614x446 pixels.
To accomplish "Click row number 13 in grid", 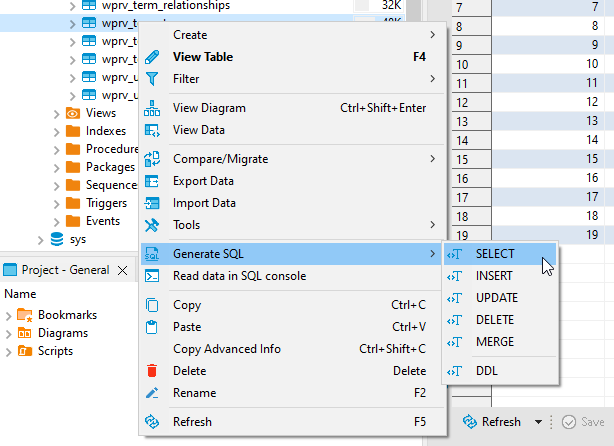I will [x=462, y=121].
